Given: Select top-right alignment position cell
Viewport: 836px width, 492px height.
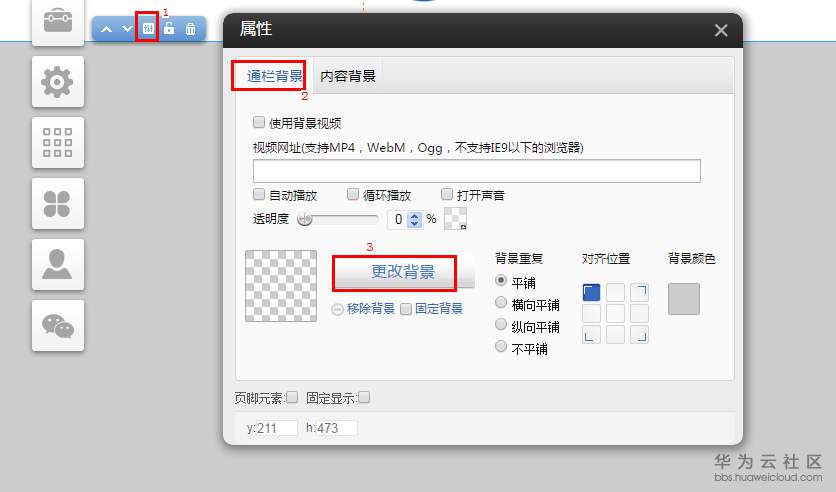Looking at the screenshot, I should (639, 292).
